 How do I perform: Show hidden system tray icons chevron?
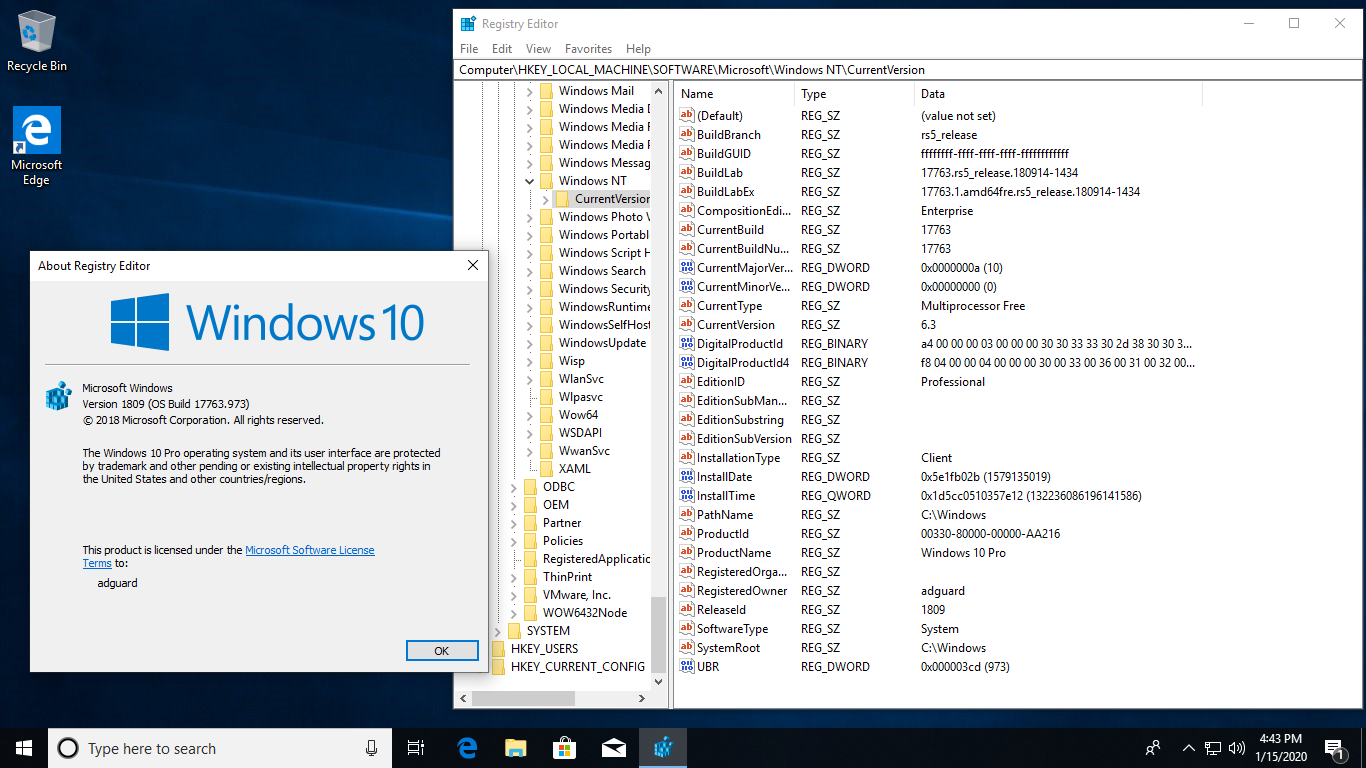1188,748
